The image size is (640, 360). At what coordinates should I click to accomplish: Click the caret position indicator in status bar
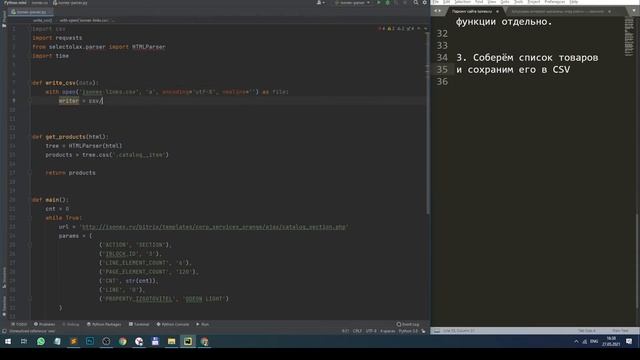345,331
